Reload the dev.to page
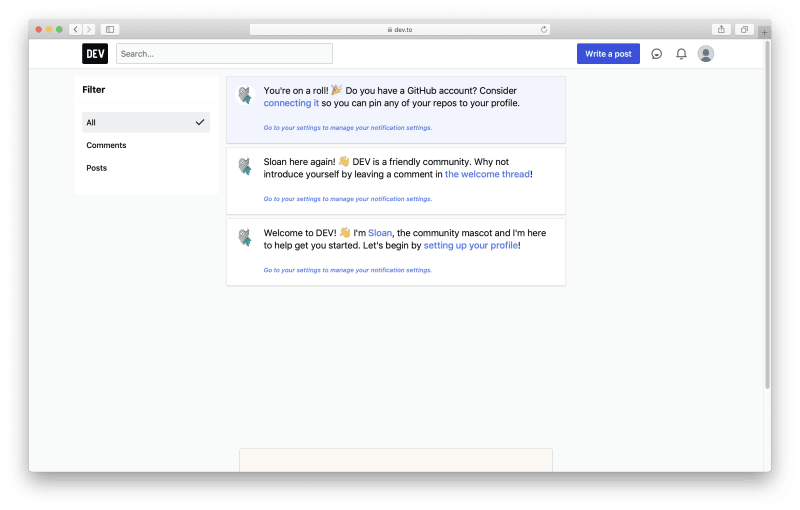800x510 pixels. coord(544,30)
